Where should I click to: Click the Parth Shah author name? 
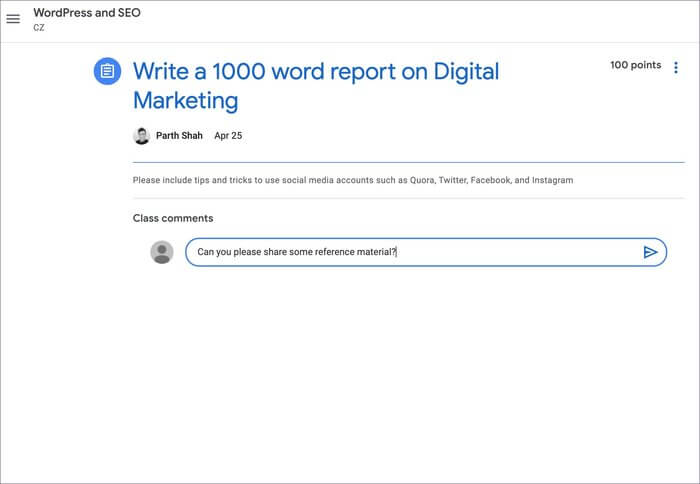tap(181, 135)
